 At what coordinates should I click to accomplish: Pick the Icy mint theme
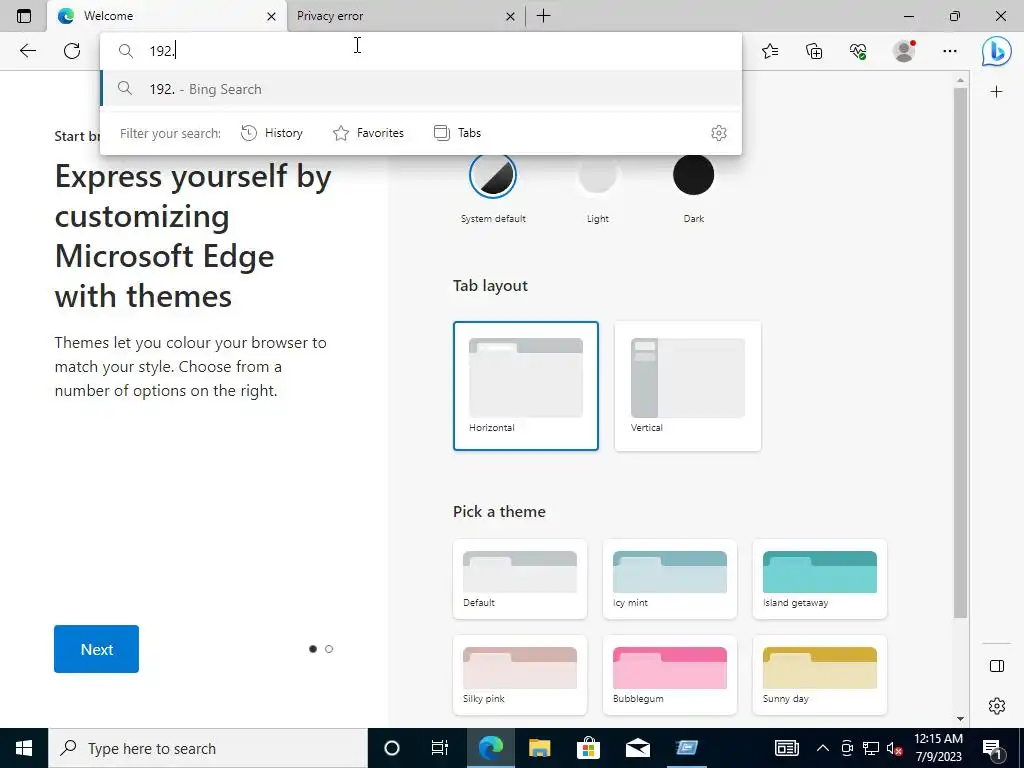point(670,579)
